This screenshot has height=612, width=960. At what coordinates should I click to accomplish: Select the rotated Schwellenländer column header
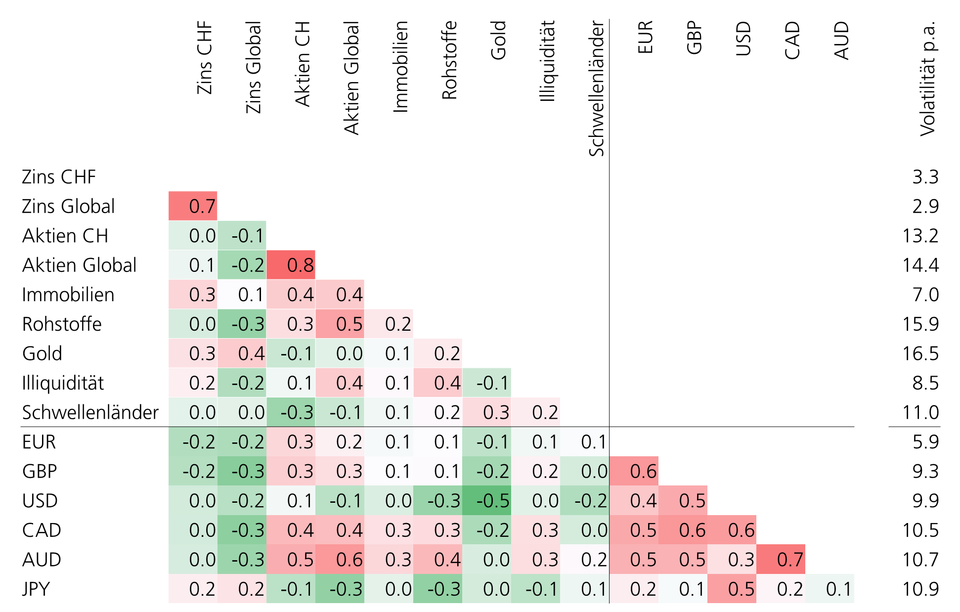click(596, 90)
